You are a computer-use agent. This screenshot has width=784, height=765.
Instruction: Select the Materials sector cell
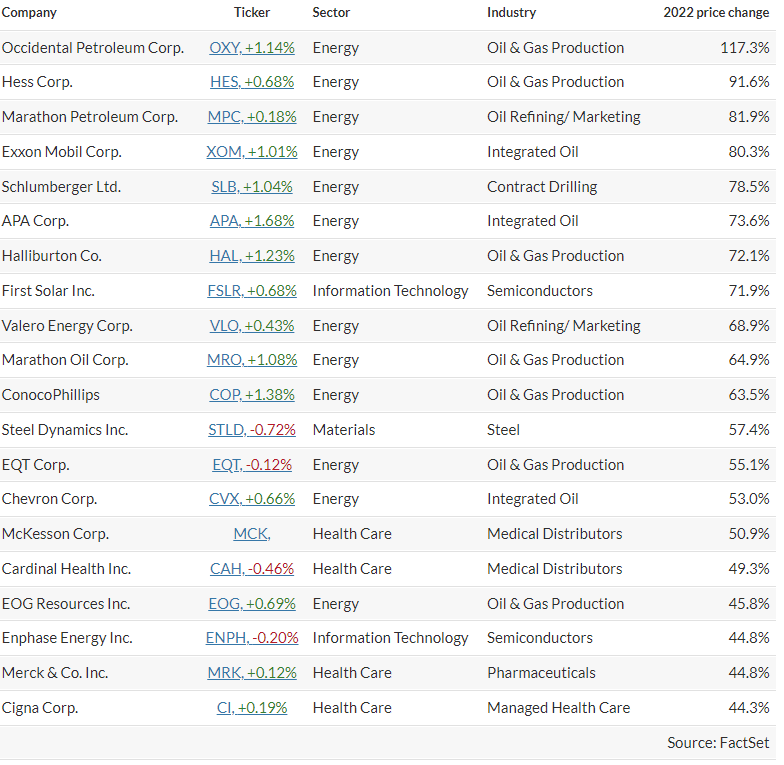coord(344,430)
